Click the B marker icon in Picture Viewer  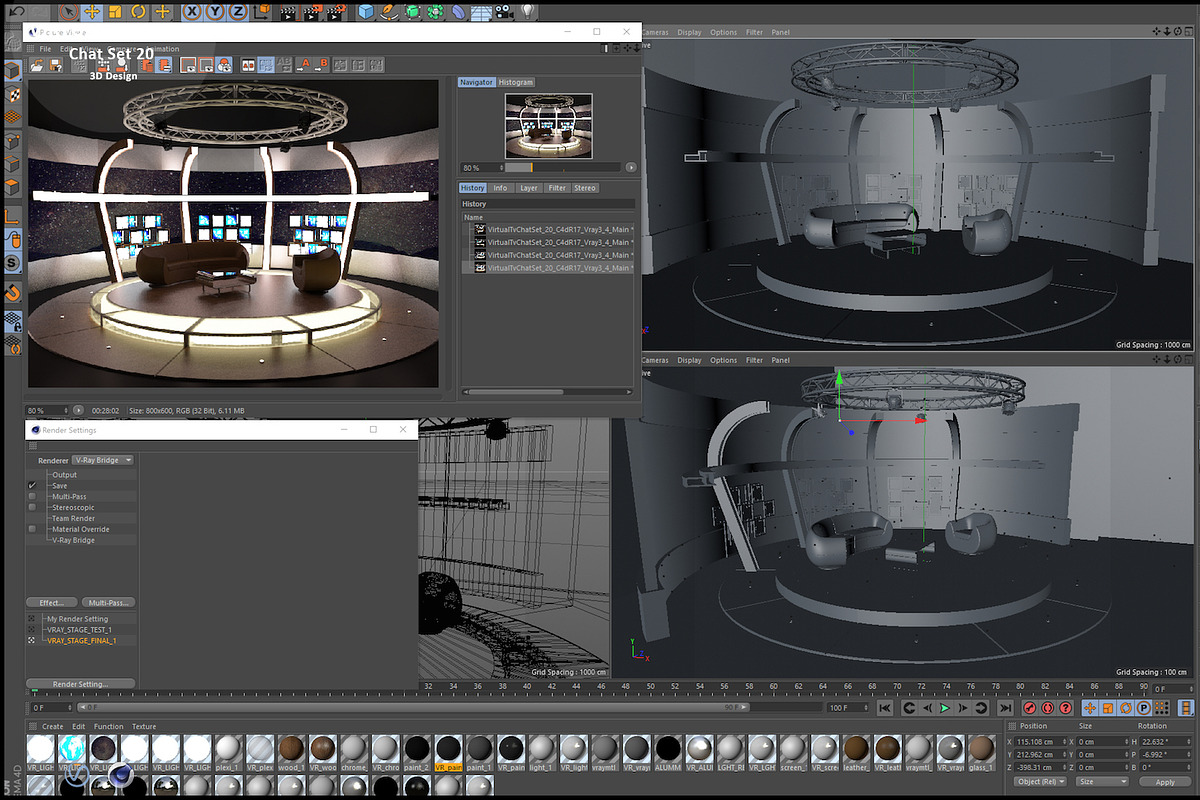point(321,65)
